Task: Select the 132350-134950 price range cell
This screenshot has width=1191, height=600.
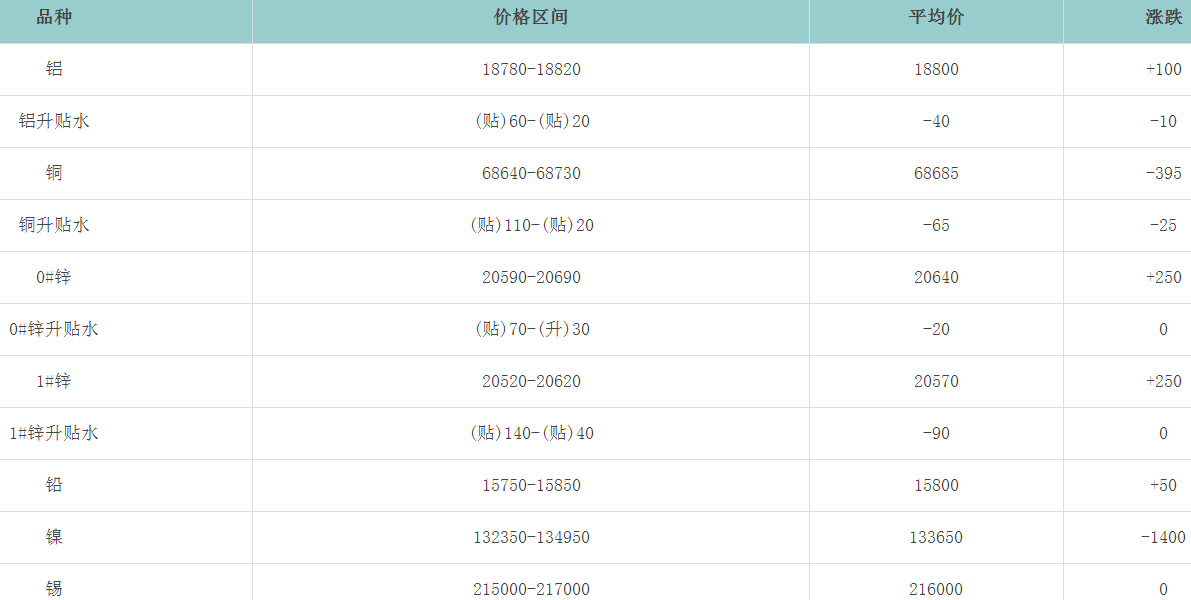Action: tap(531, 537)
